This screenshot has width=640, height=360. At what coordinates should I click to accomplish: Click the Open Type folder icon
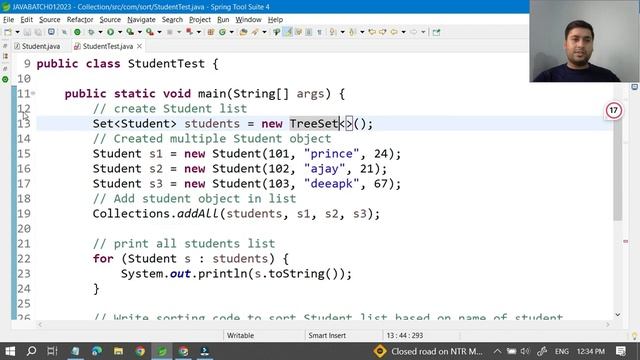[243, 32]
